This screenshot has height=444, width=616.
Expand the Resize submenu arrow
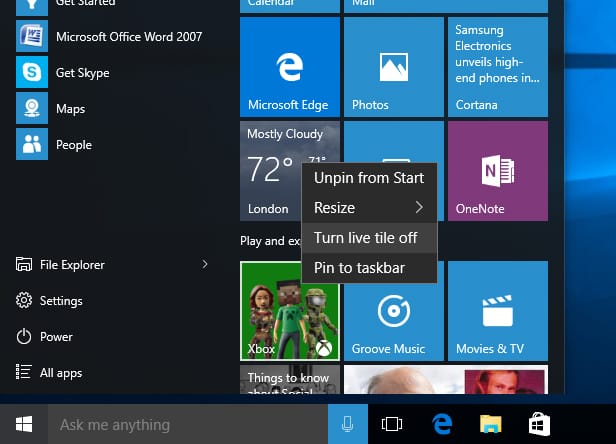pos(419,207)
